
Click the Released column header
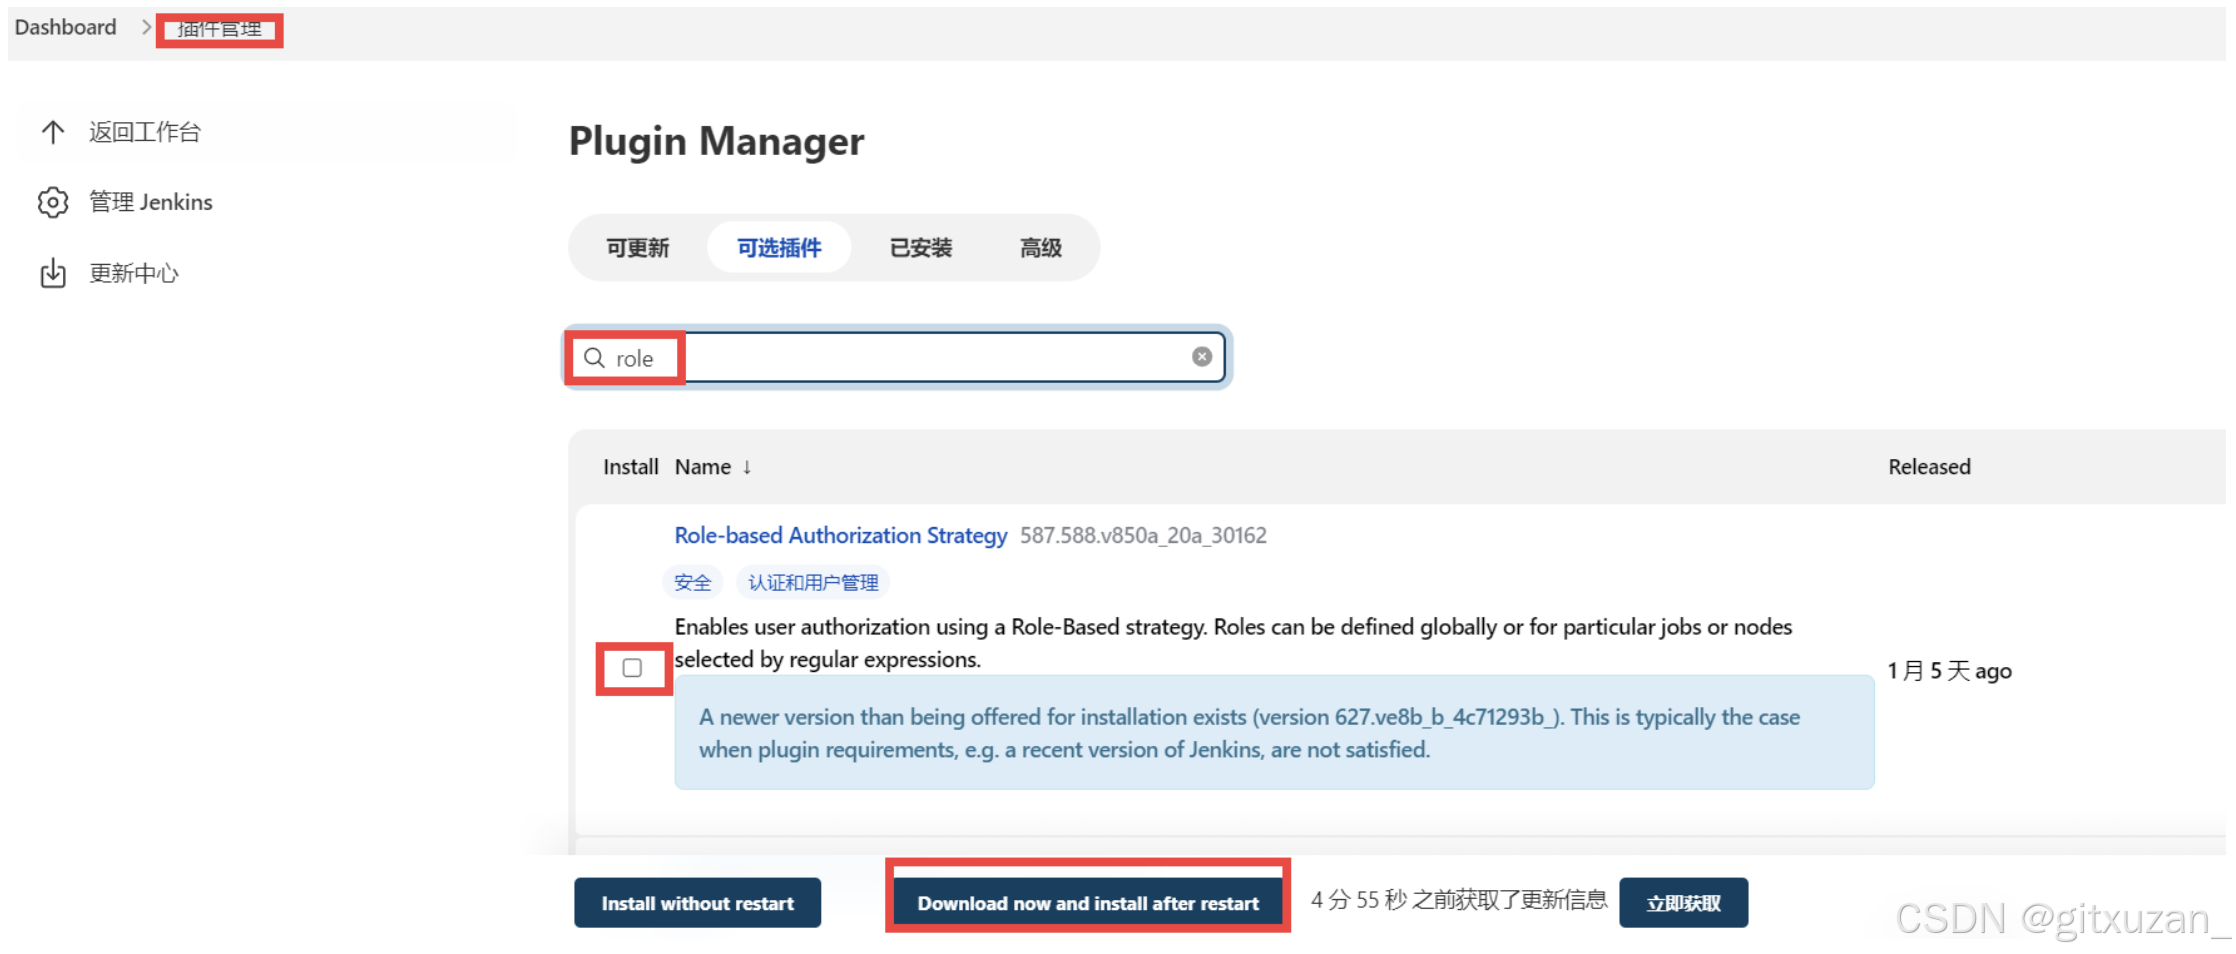1930,467
